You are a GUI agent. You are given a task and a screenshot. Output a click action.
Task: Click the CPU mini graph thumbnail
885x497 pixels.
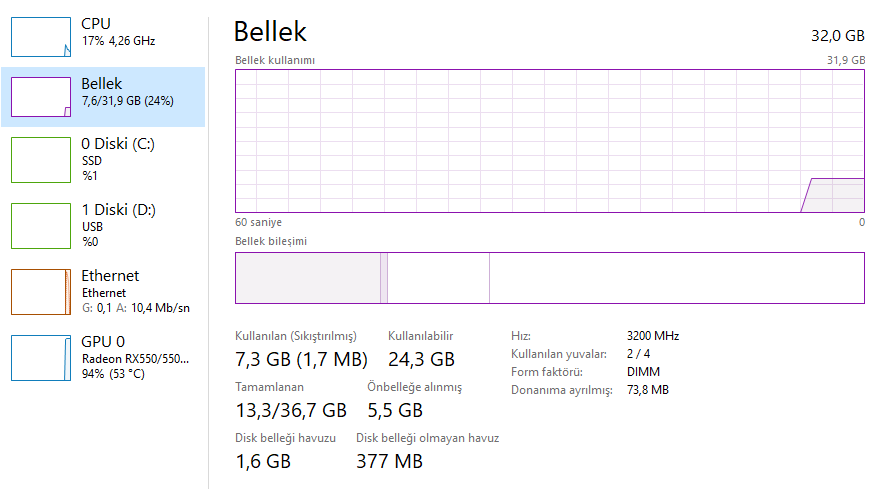click(x=41, y=36)
